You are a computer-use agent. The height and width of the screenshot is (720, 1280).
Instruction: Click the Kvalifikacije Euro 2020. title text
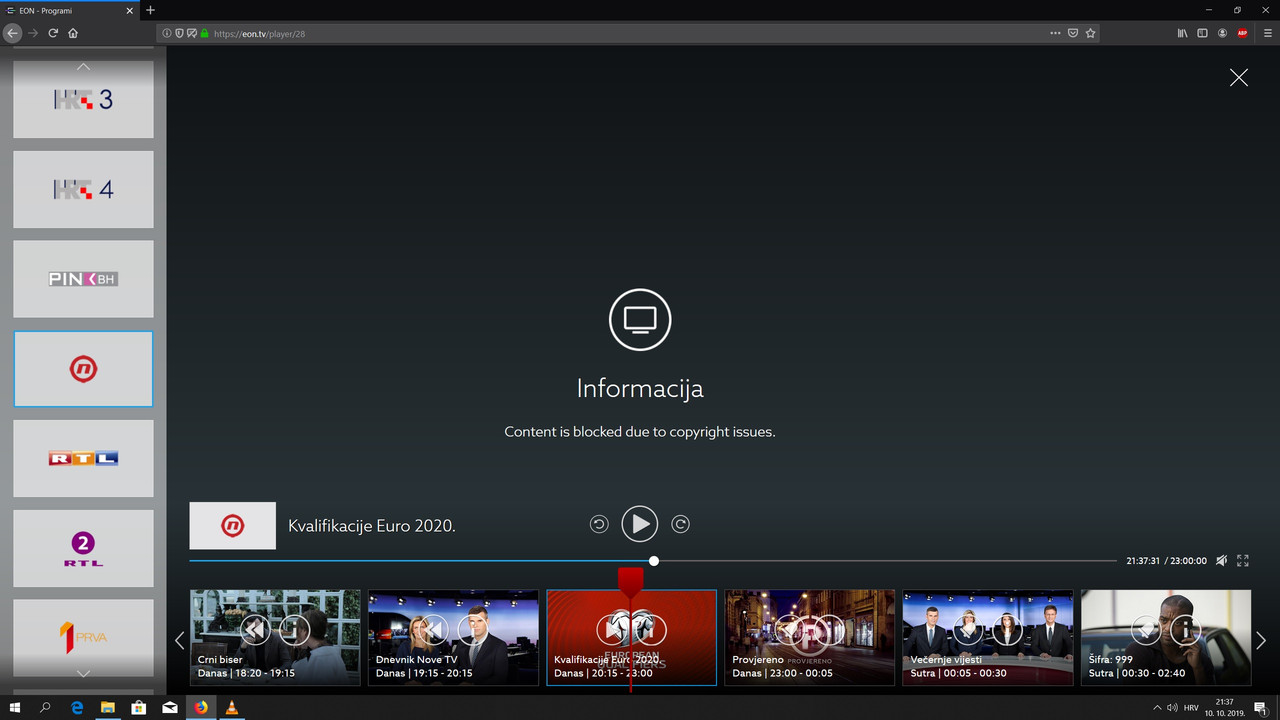(x=372, y=525)
